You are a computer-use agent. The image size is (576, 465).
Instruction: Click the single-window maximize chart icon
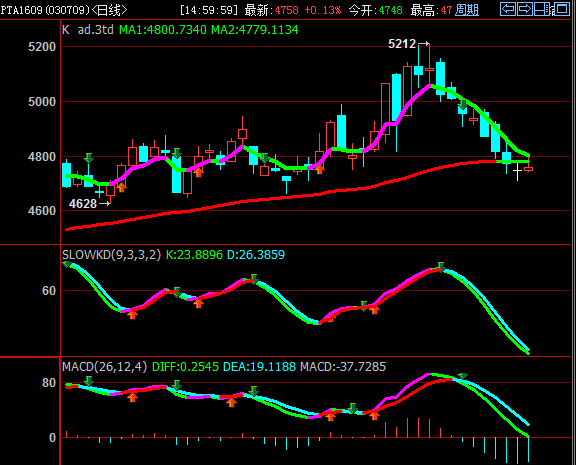click(561, 9)
